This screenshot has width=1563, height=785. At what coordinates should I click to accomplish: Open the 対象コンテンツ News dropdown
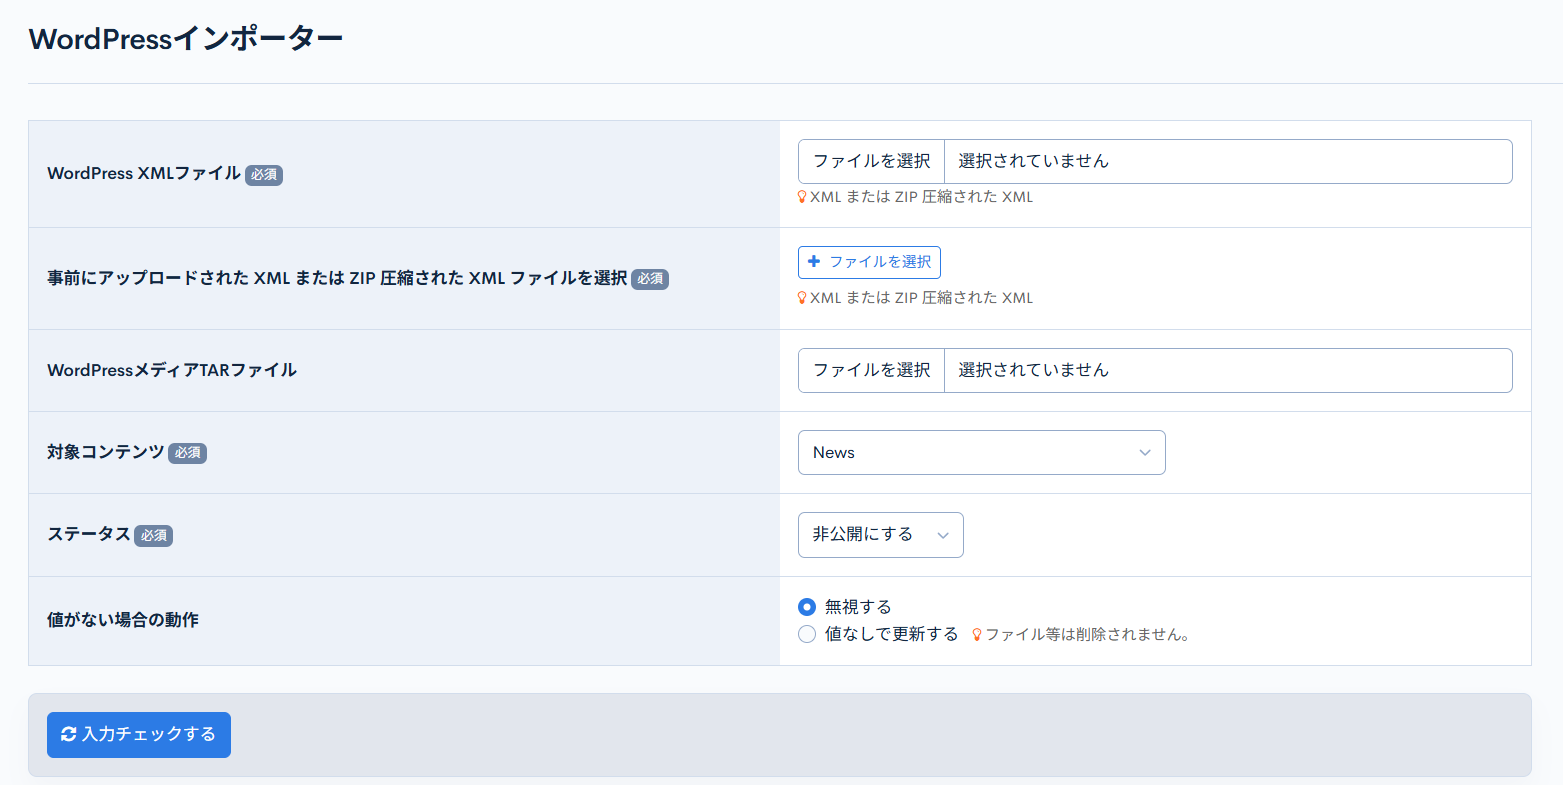[980, 452]
